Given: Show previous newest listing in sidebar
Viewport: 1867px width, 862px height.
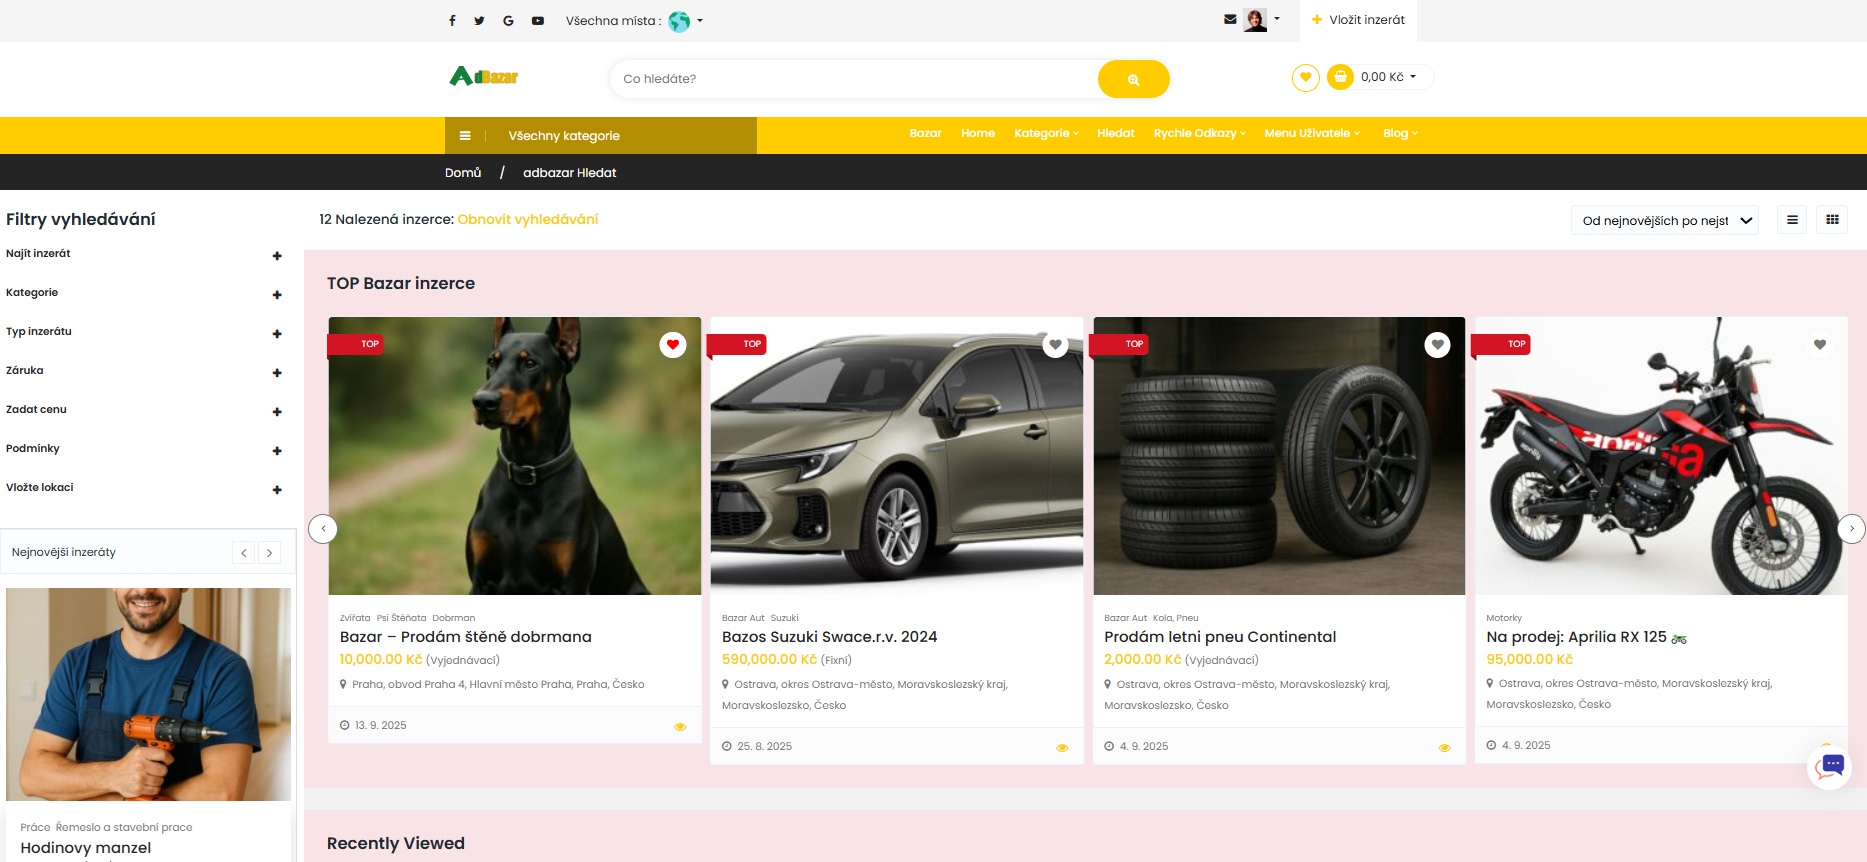Looking at the screenshot, I should [243, 553].
